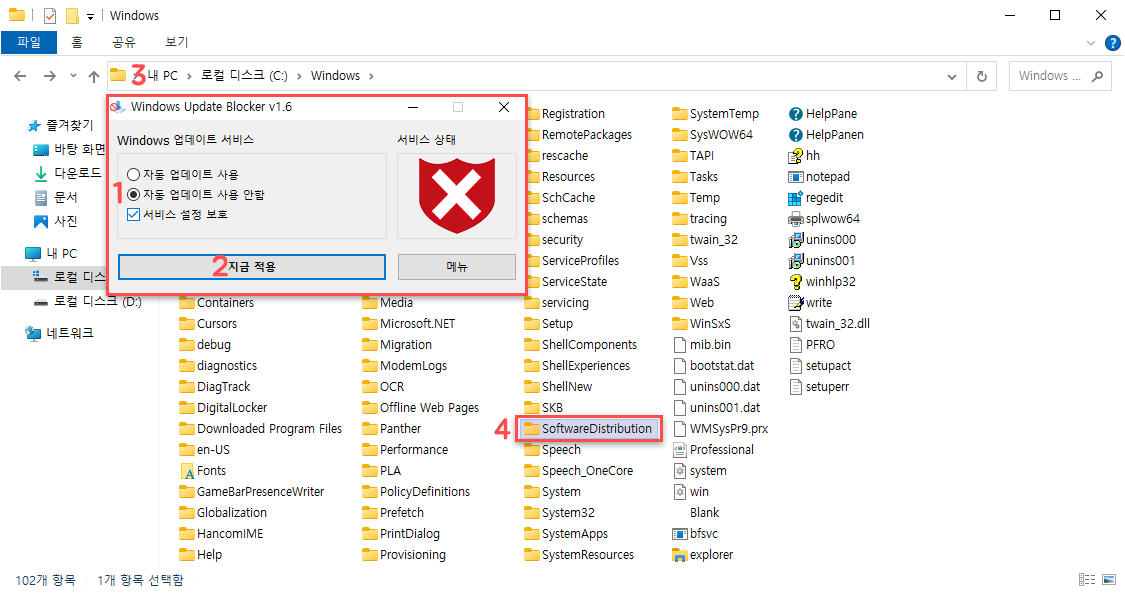Select the HelpPane application icon
This screenshot has height=593, width=1125.
(x=795, y=114)
